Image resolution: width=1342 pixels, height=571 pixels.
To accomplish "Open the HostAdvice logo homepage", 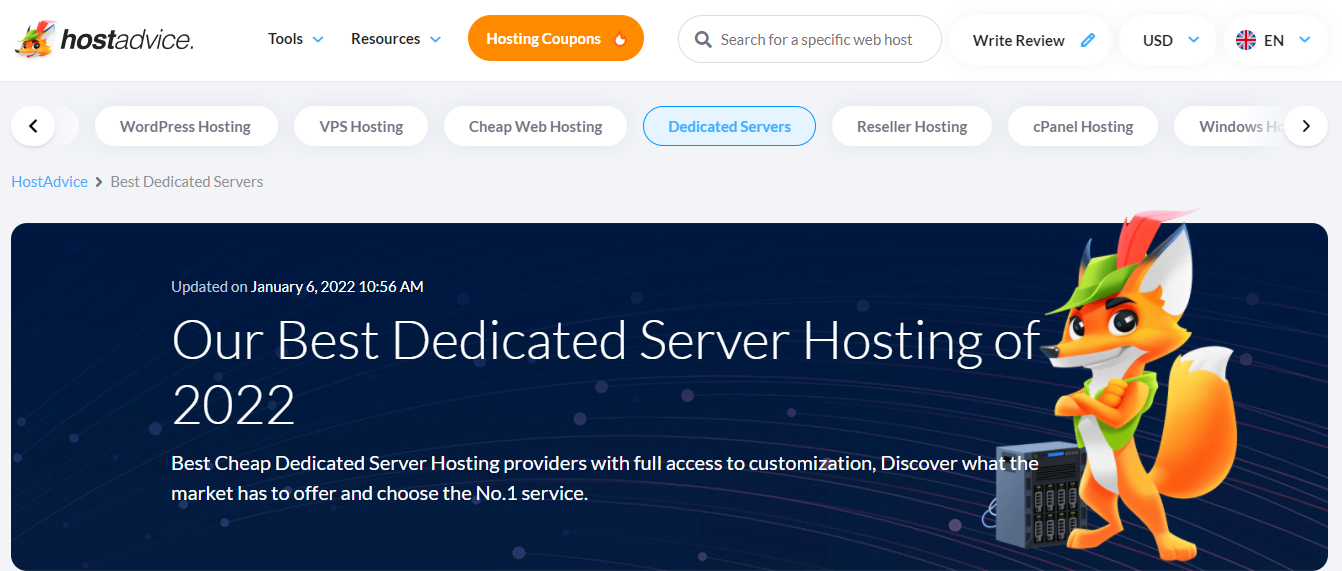I will (104, 39).
